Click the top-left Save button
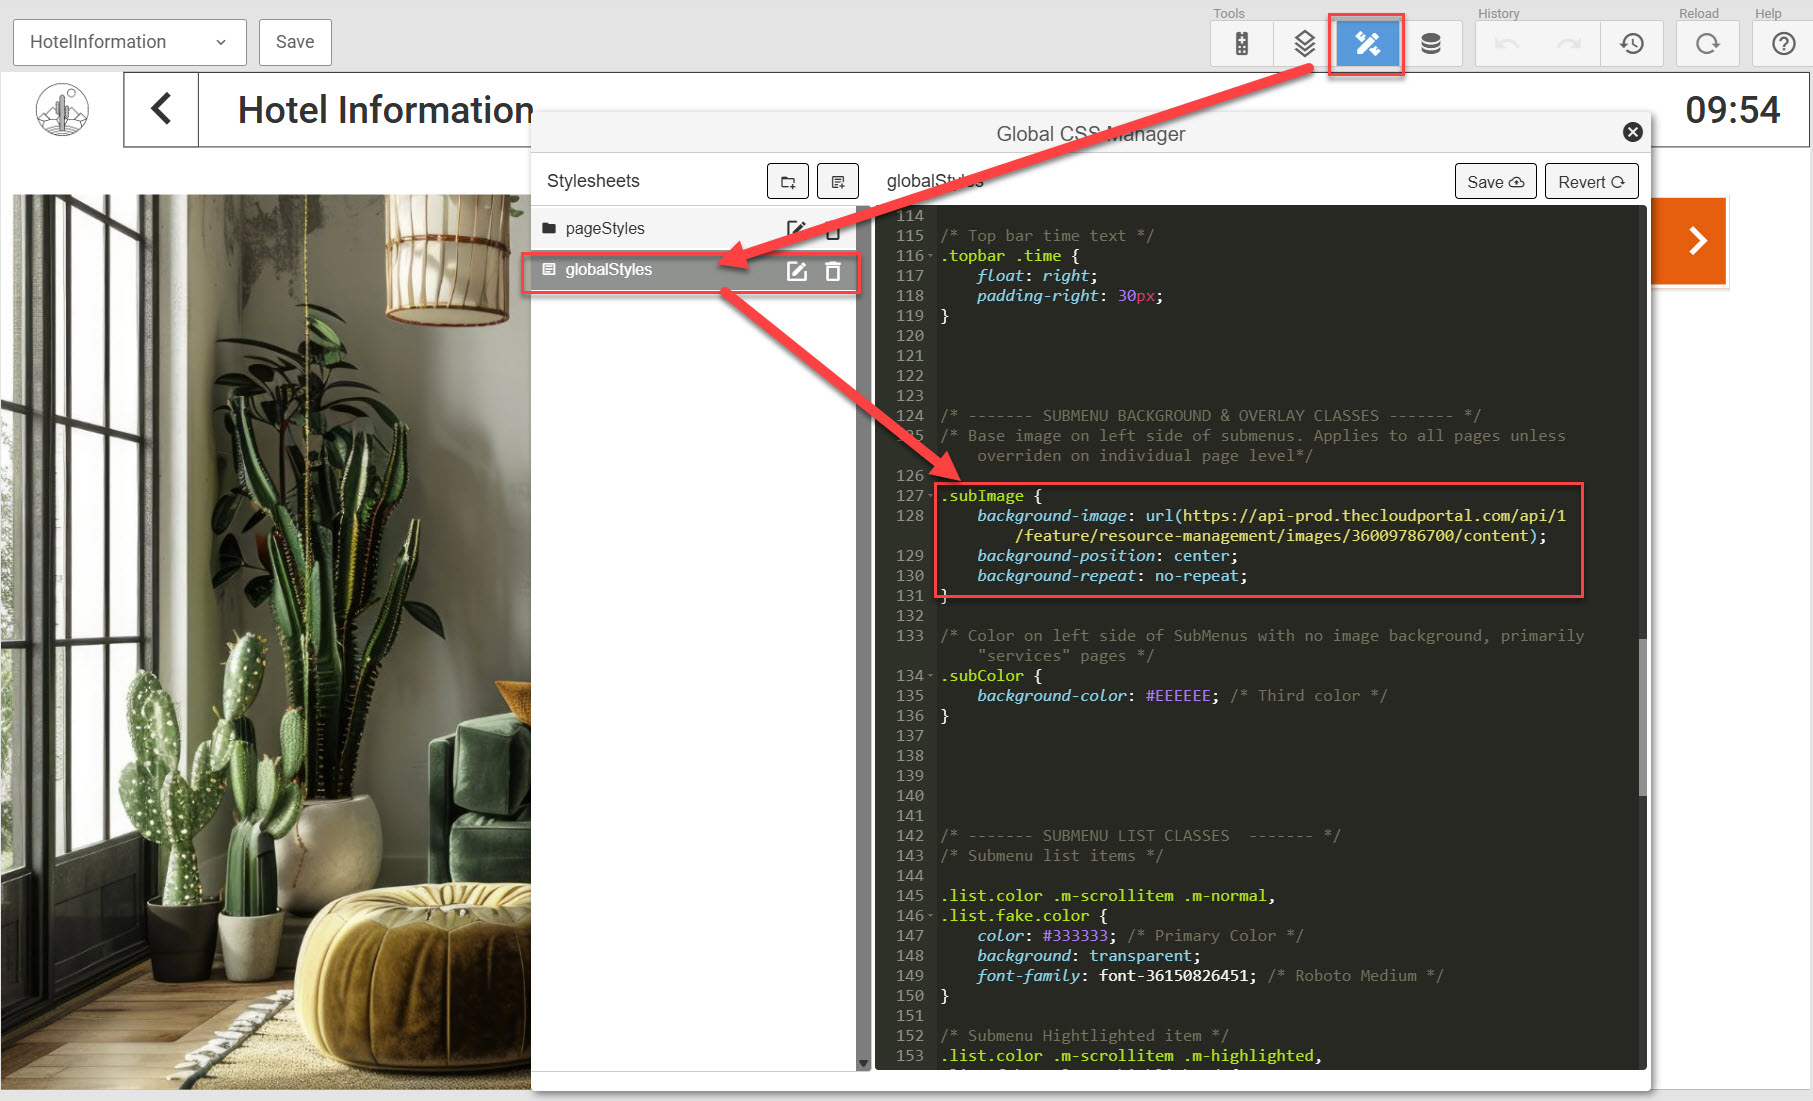Image resolution: width=1813 pixels, height=1101 pixels. (295, 42)
